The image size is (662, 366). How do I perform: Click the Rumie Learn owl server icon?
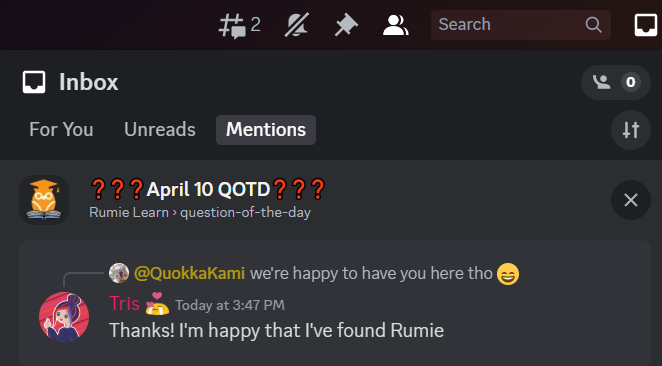click(x=44, y=200)
